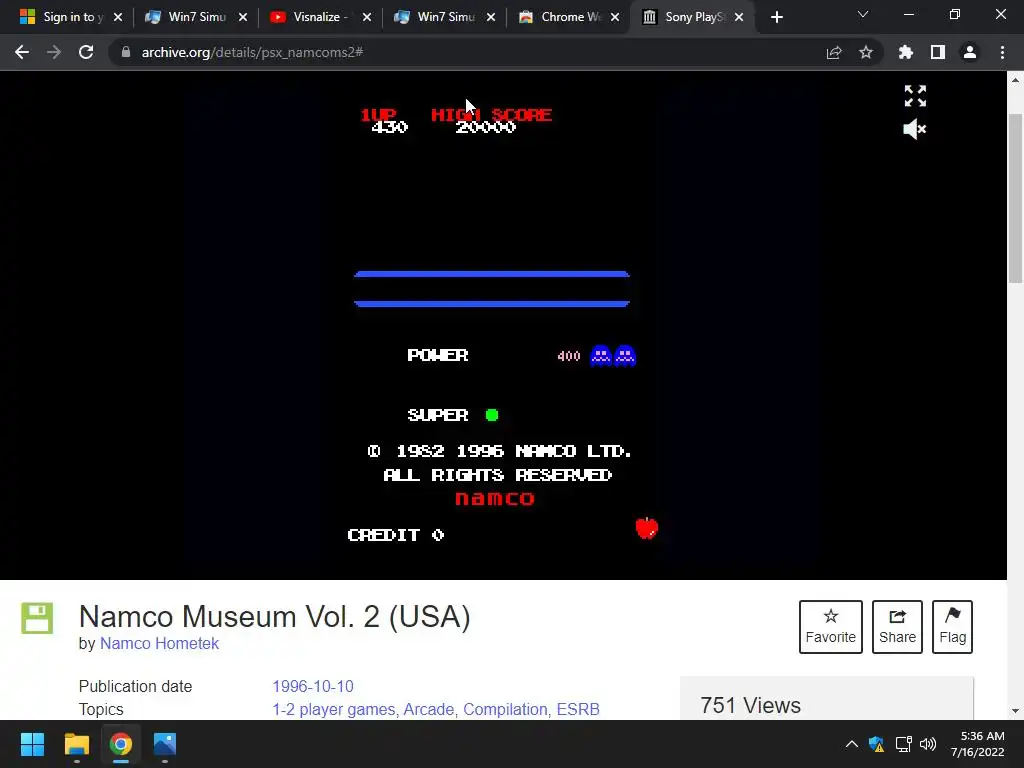Open the Compilation topic link
The image size is (1024, 768).
click(507, 709)
